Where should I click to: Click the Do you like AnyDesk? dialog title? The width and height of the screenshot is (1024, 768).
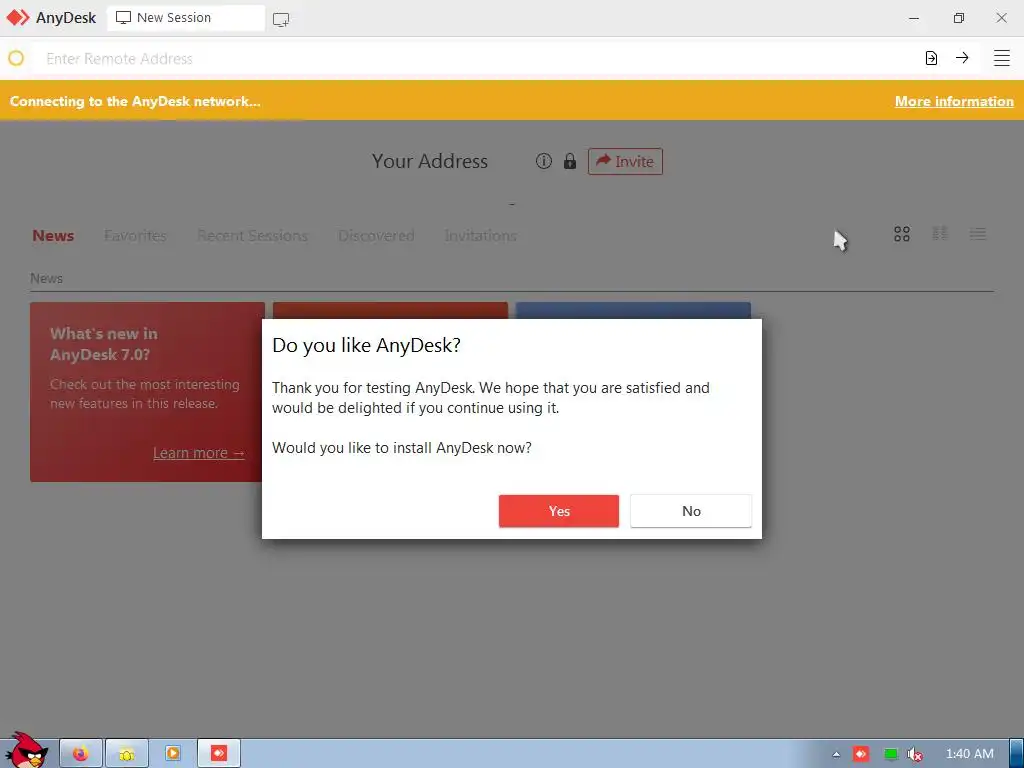(x=366, y=345)
